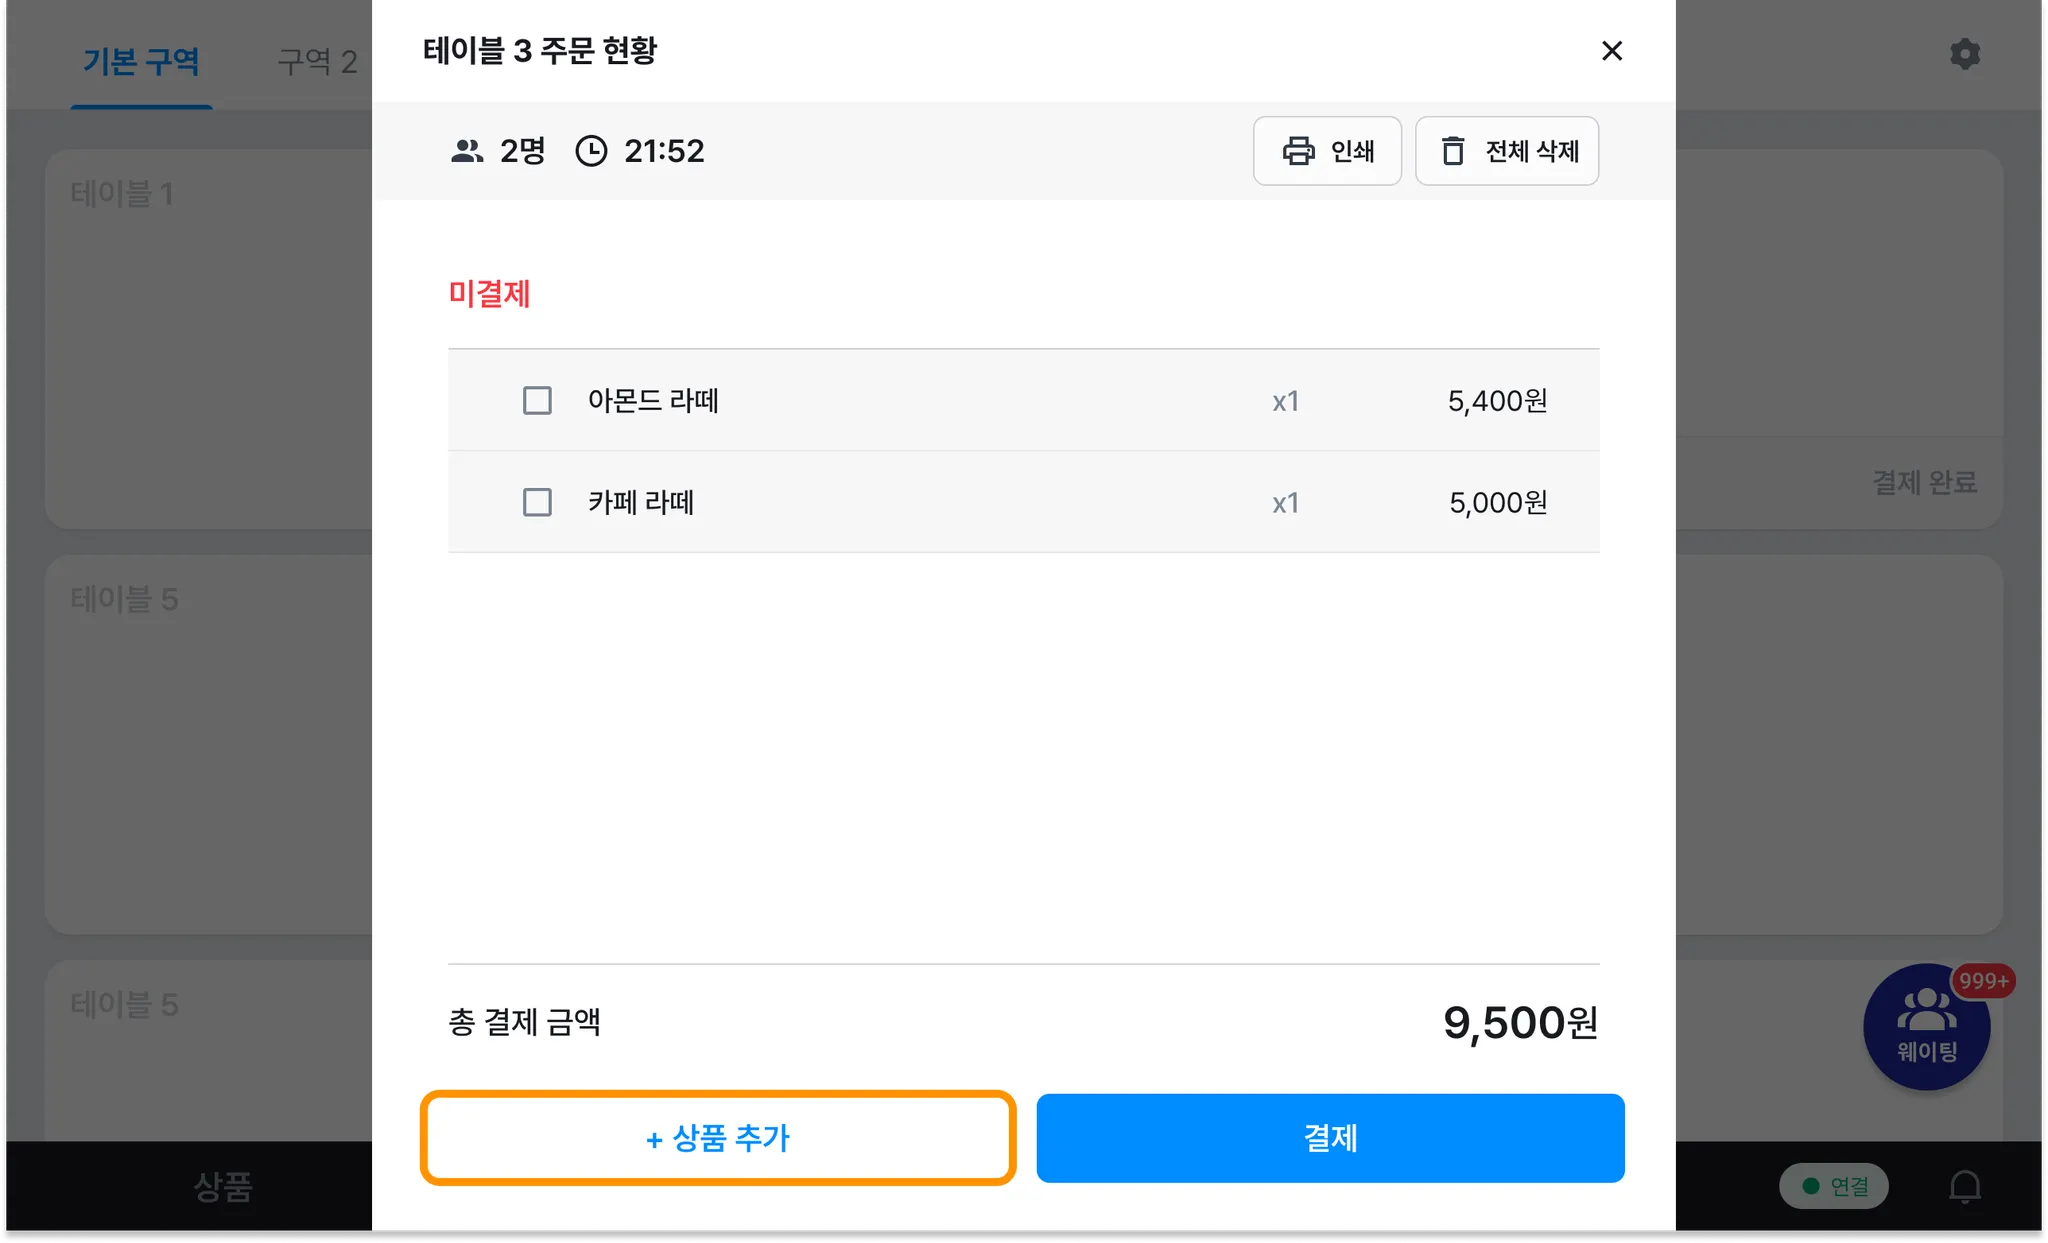Switch to the 기본 구역 tab
Viewport: 2048px width, 1243px height.
pyautogui.click(x=141, y=62)
